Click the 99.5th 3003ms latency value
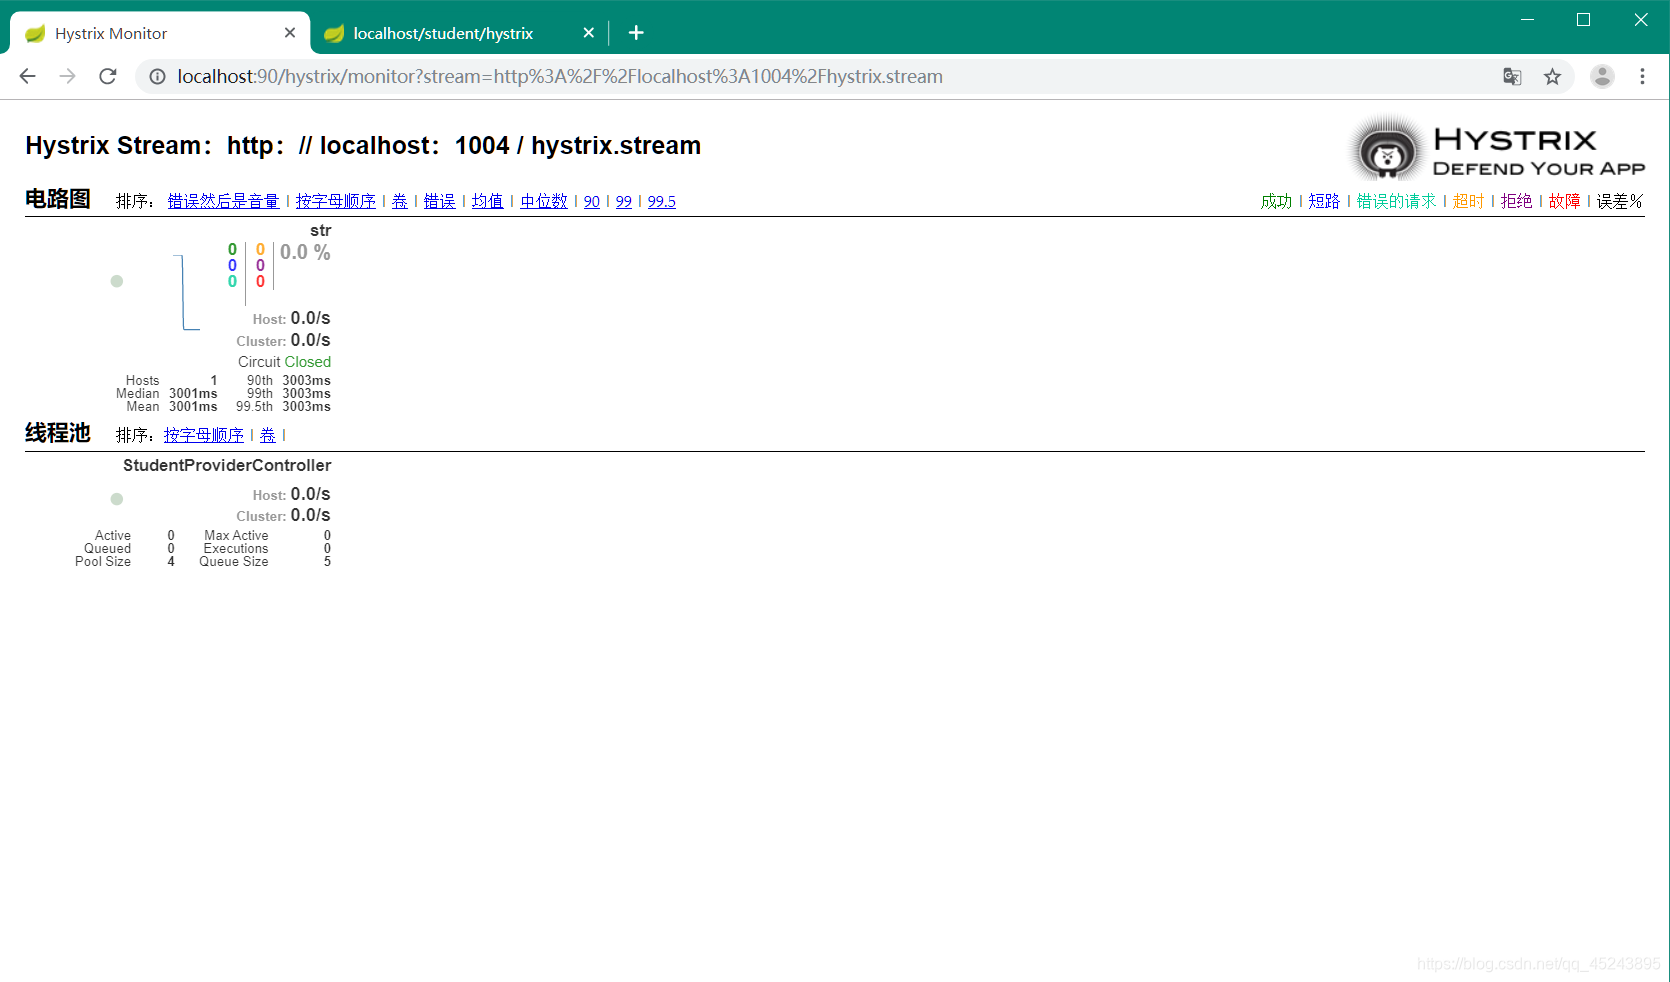The image size is (1670, 982). (x=306, y=407)
